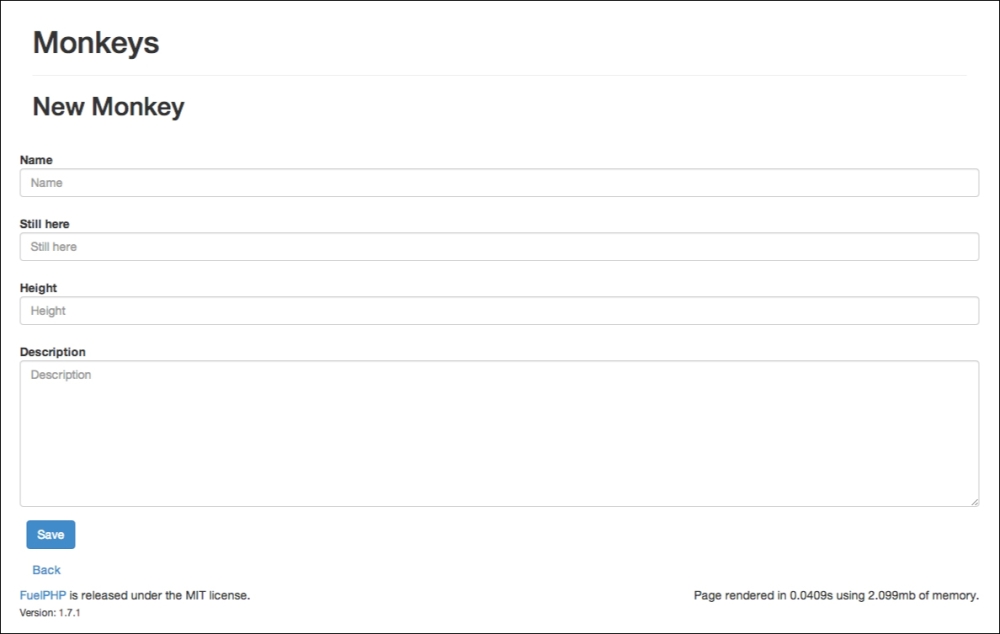Follow the Back link
Screen dimensions: 1000x634
[x=46, y=570]
